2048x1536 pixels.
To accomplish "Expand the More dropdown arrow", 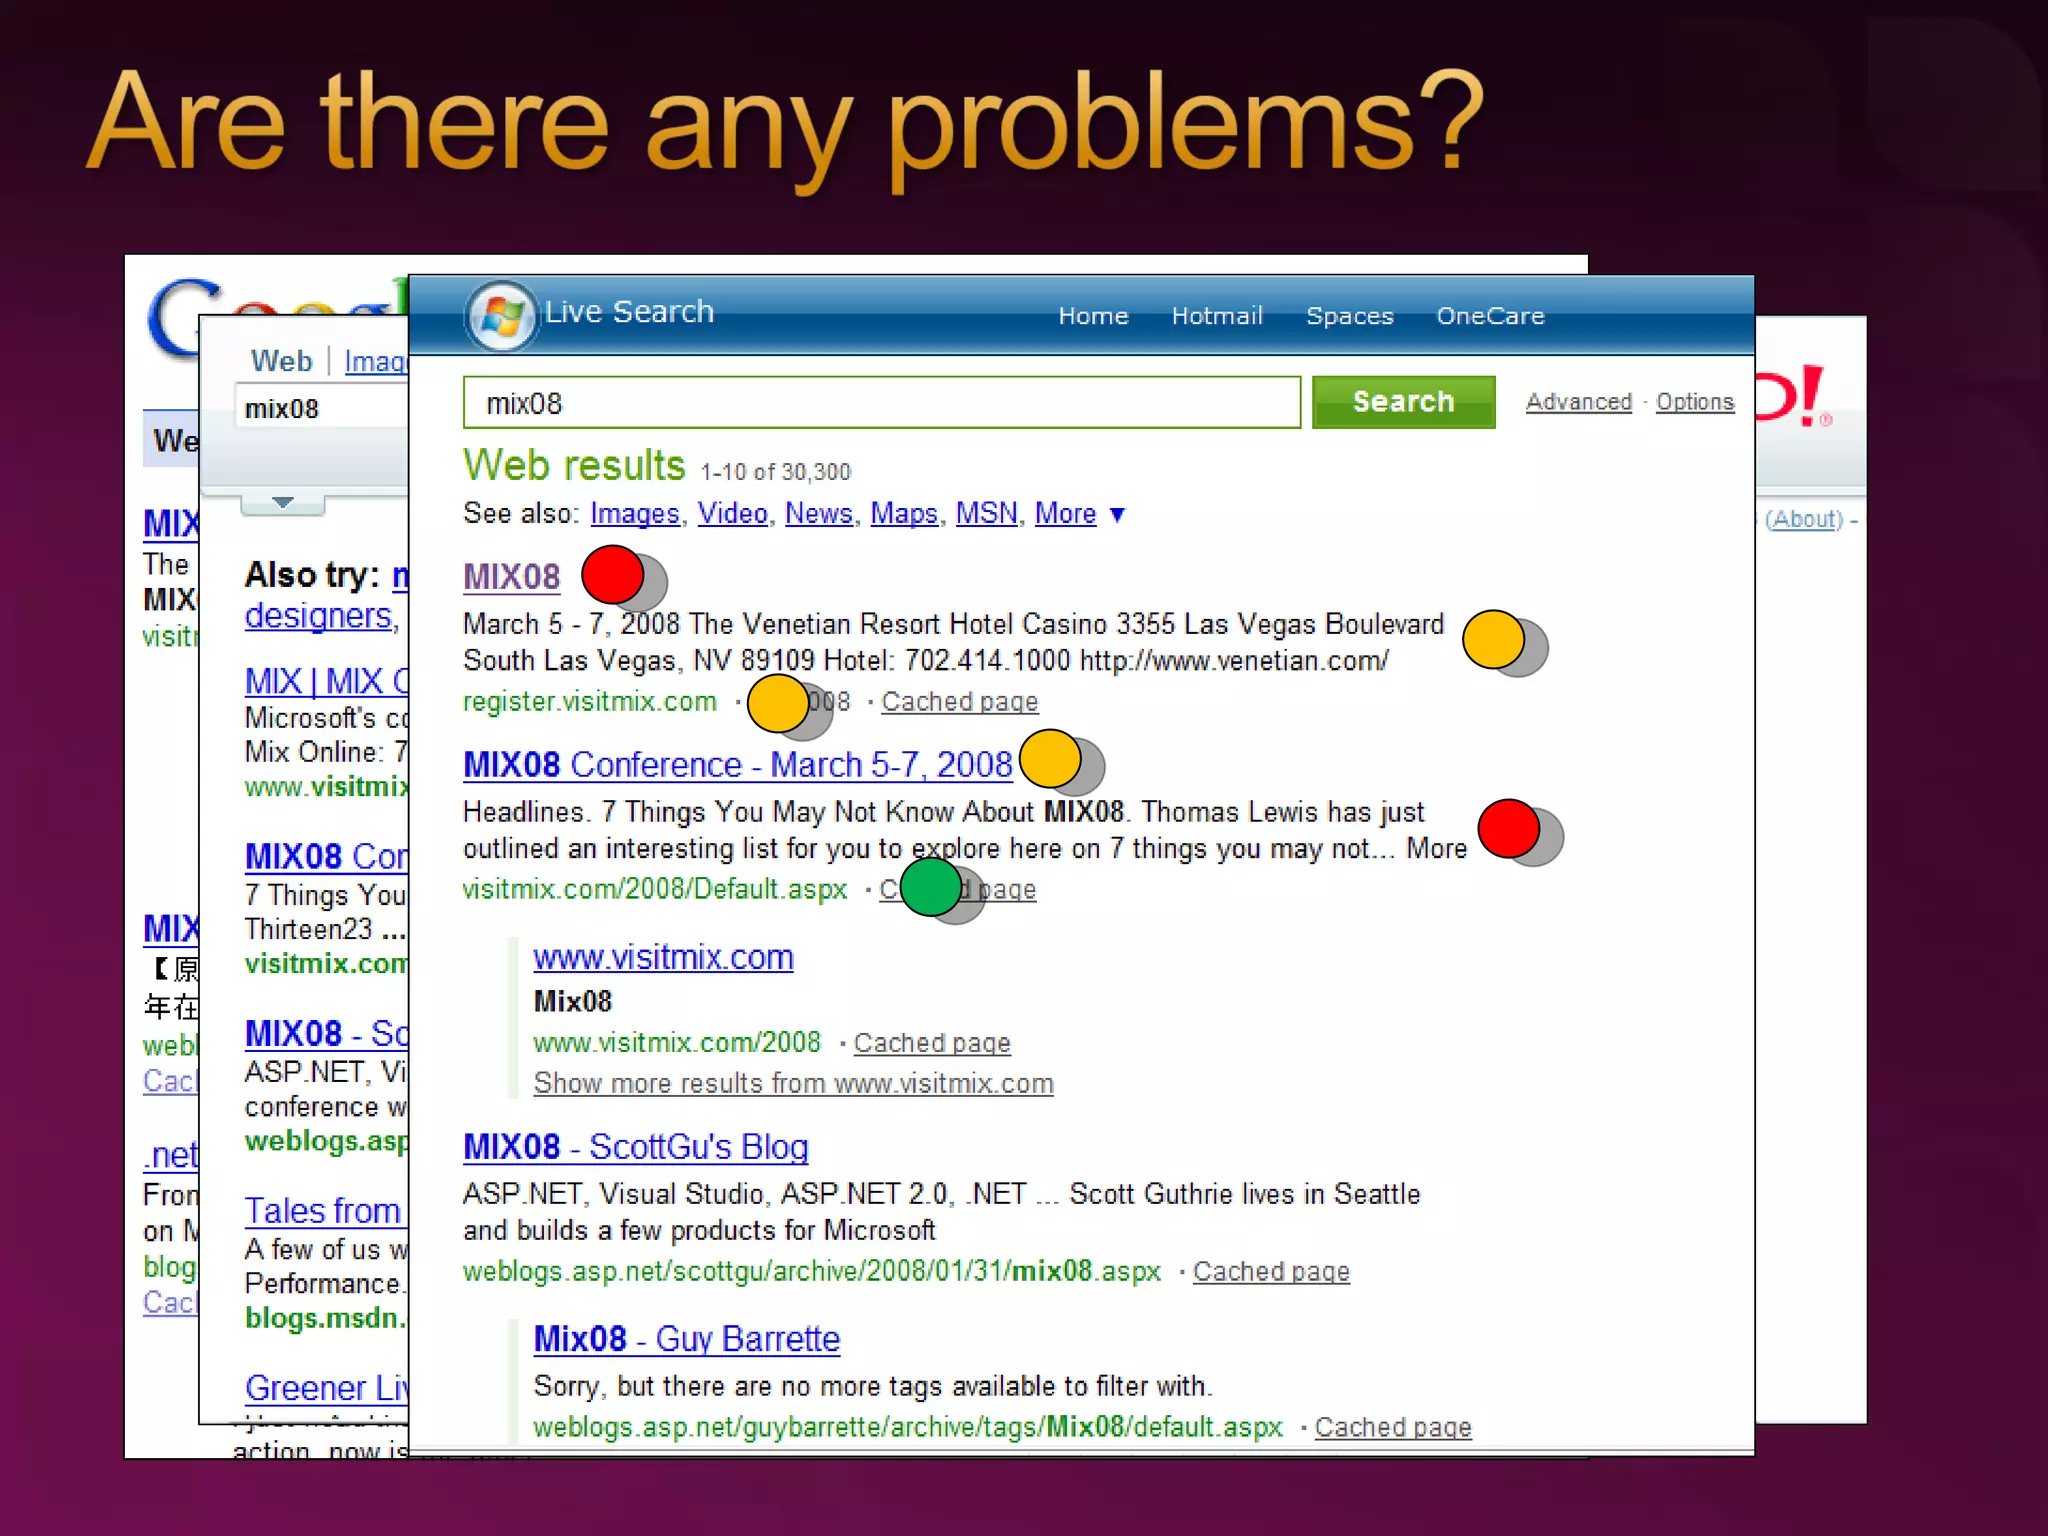I will (x=1117, y=515).
